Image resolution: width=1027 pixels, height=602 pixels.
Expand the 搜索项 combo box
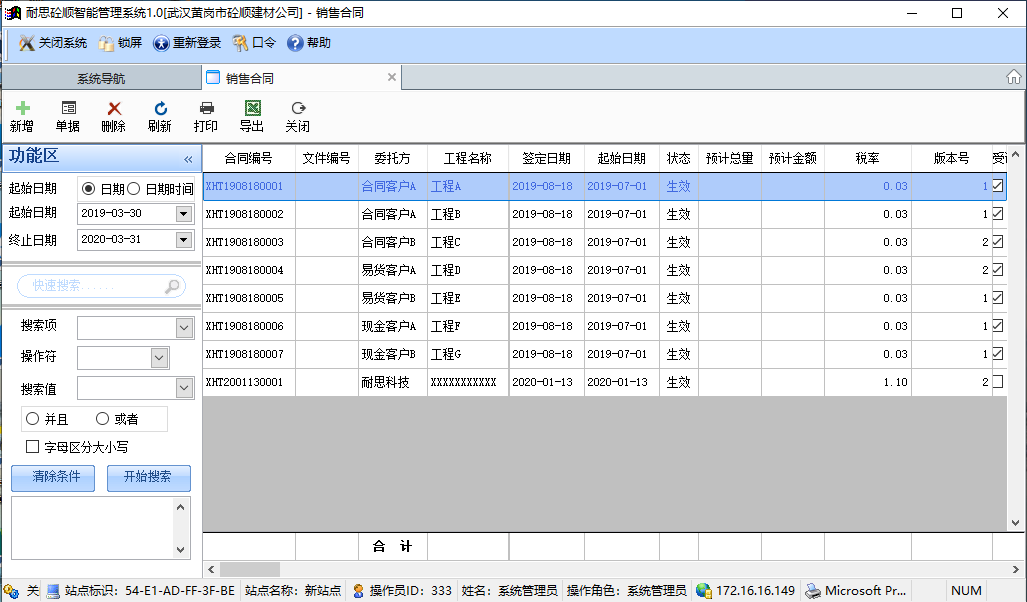184,328
